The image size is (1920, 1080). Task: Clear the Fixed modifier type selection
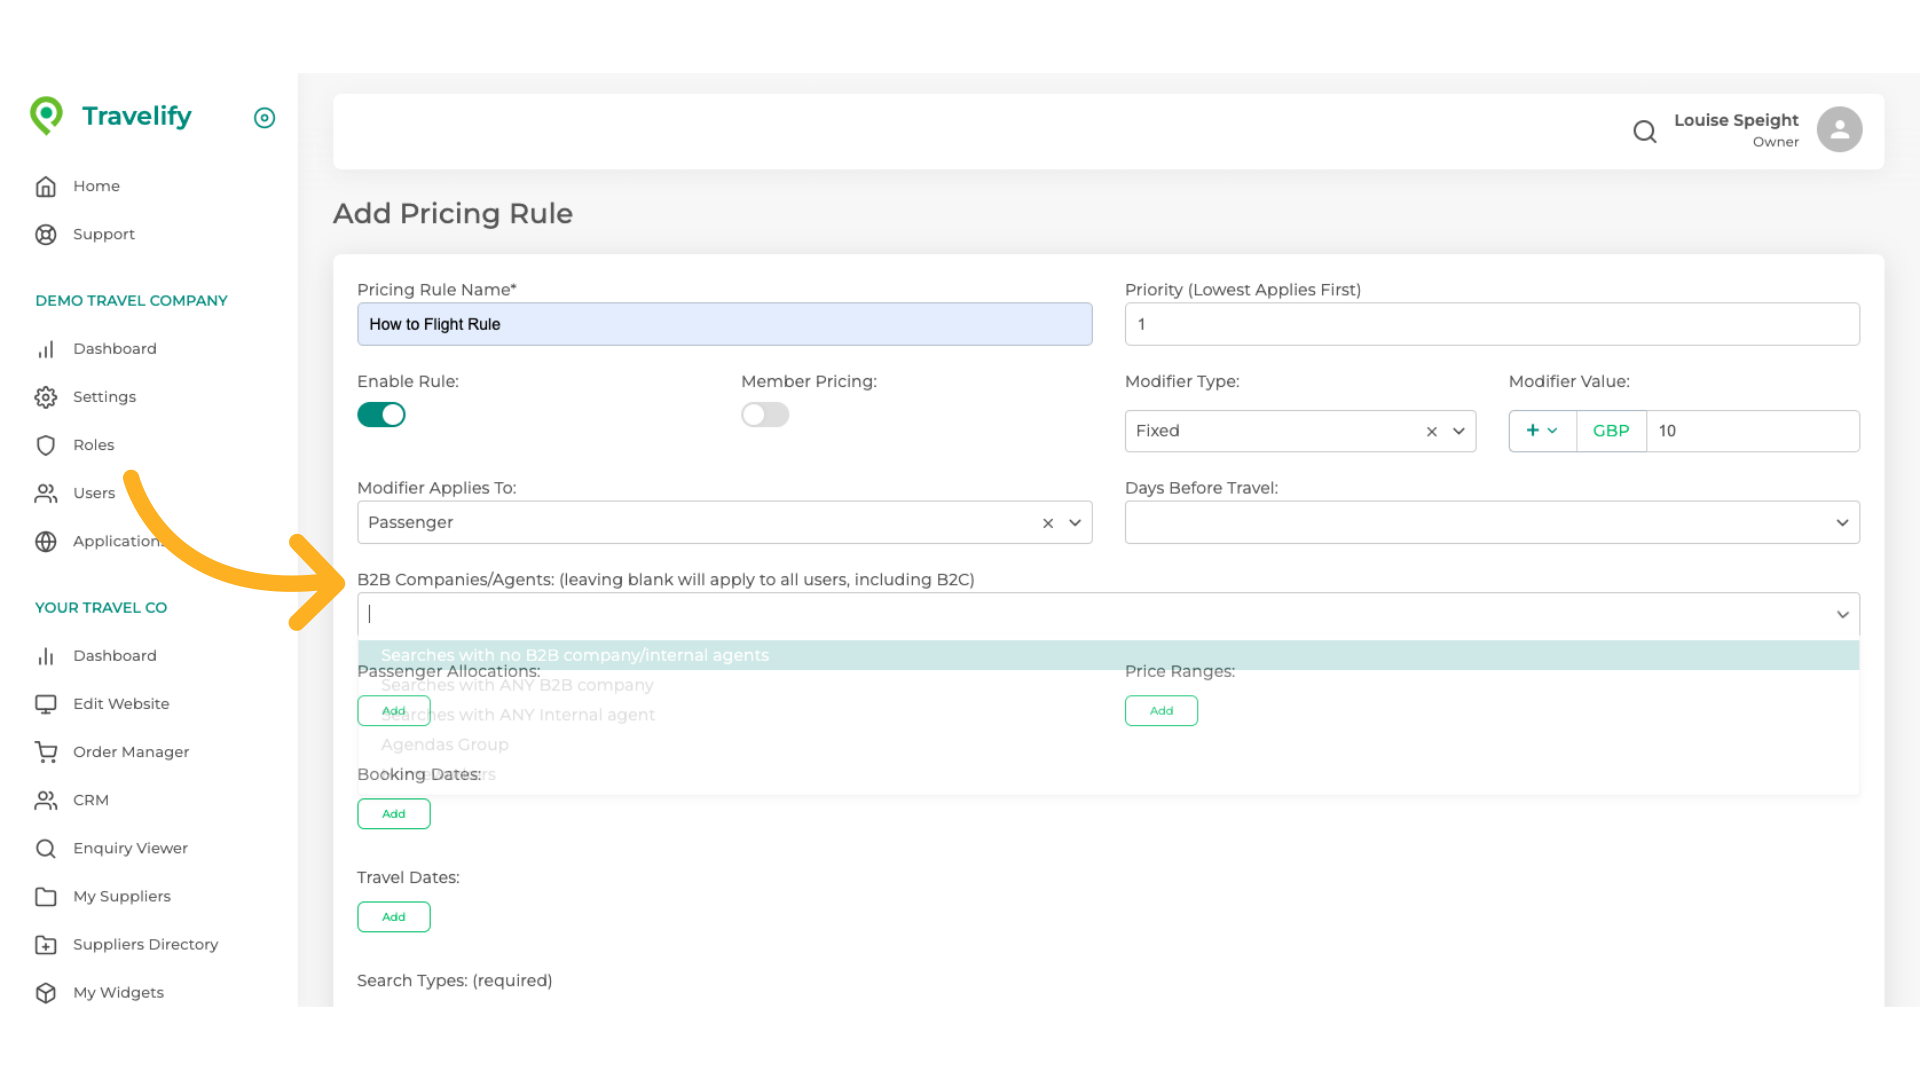point(1431,432)
